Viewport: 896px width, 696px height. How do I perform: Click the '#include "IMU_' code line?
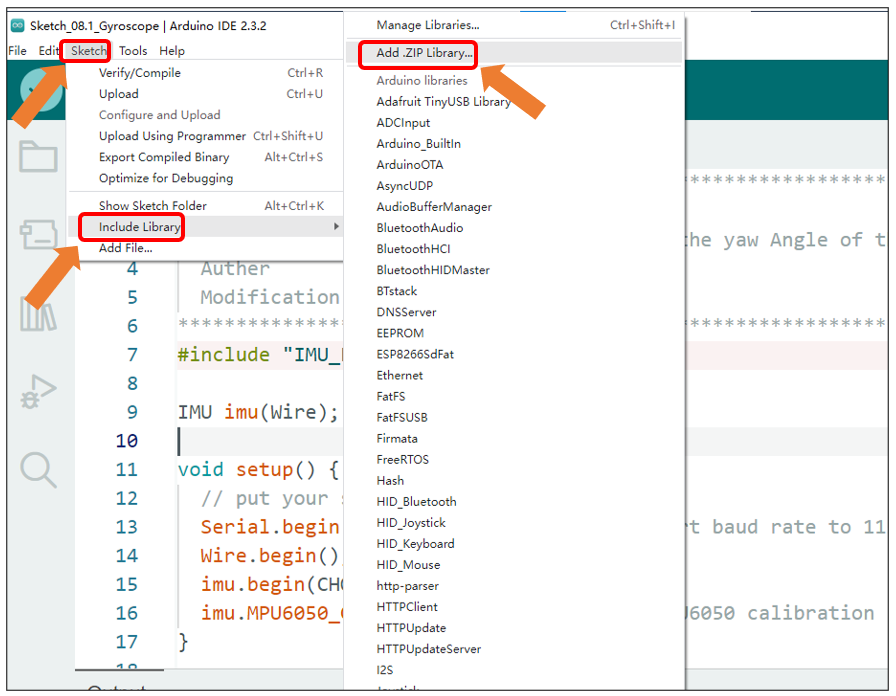(x=259, y=355)
